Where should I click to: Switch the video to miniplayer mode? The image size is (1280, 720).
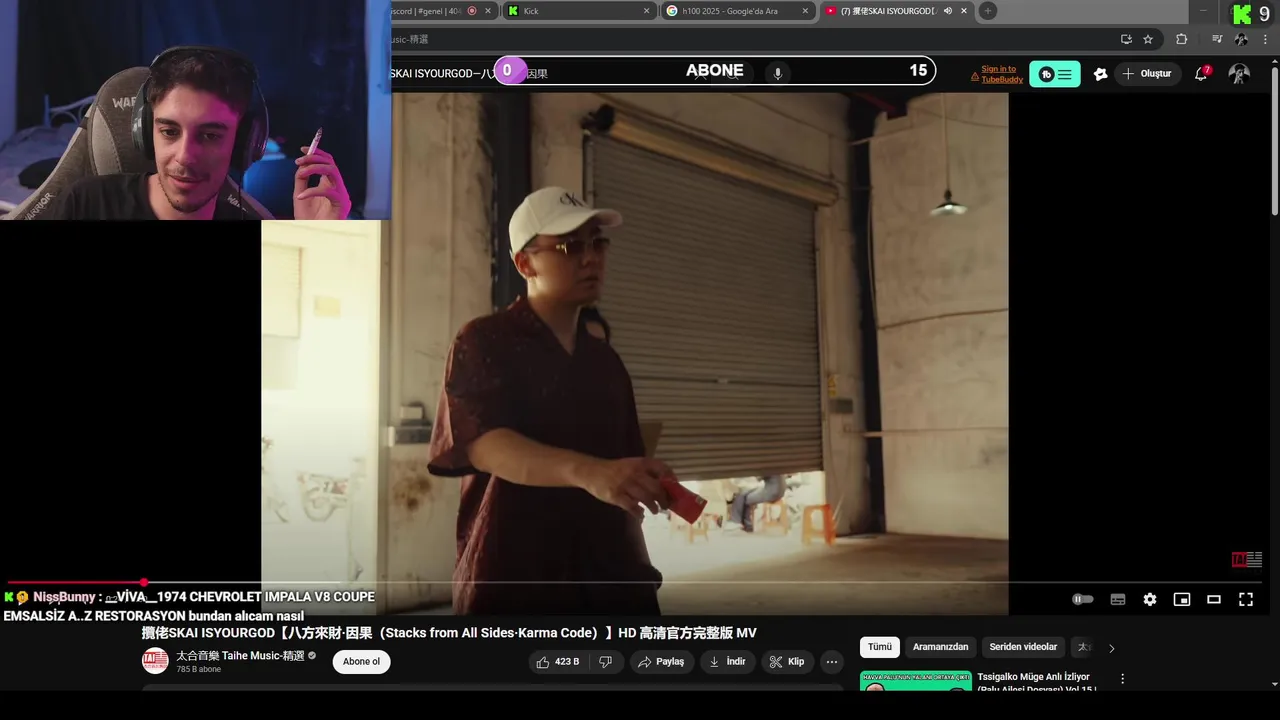click(1182, 599)
